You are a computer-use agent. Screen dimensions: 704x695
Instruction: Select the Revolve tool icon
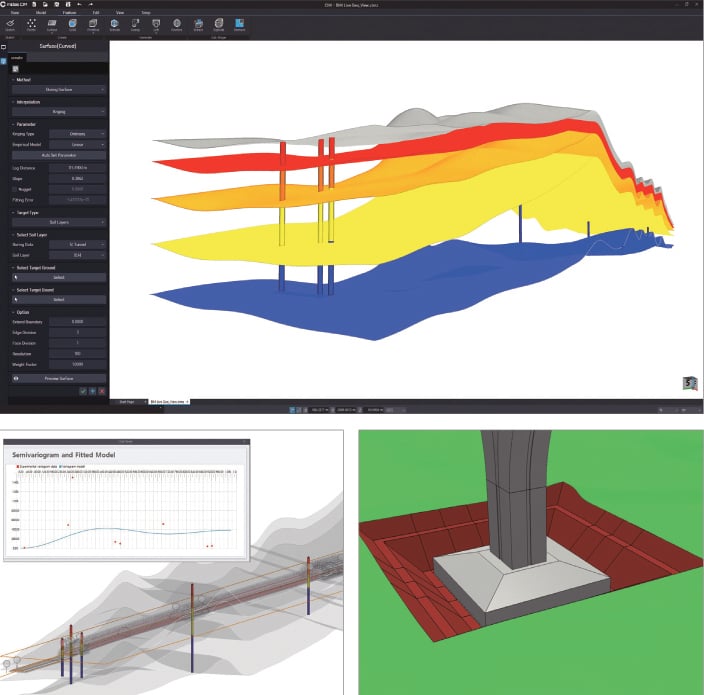click(177, 25)
